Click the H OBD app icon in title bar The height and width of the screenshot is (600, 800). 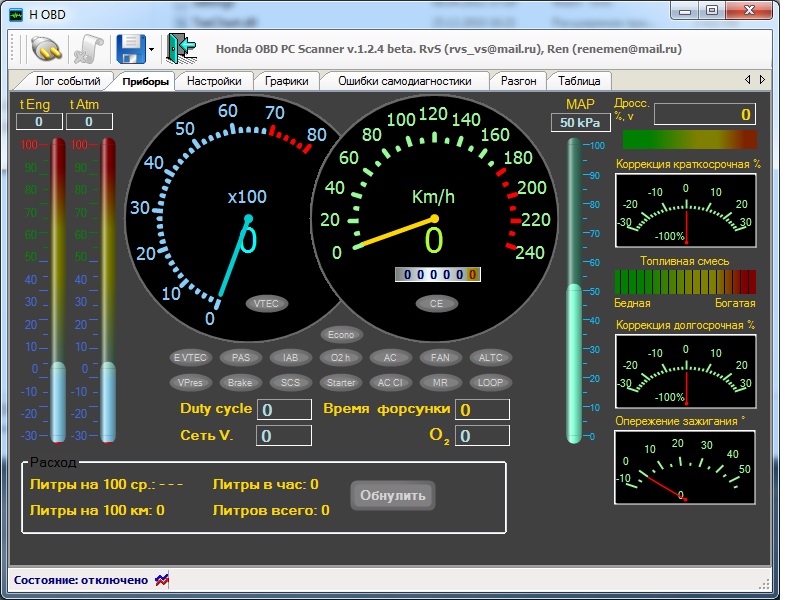[16, 15]
